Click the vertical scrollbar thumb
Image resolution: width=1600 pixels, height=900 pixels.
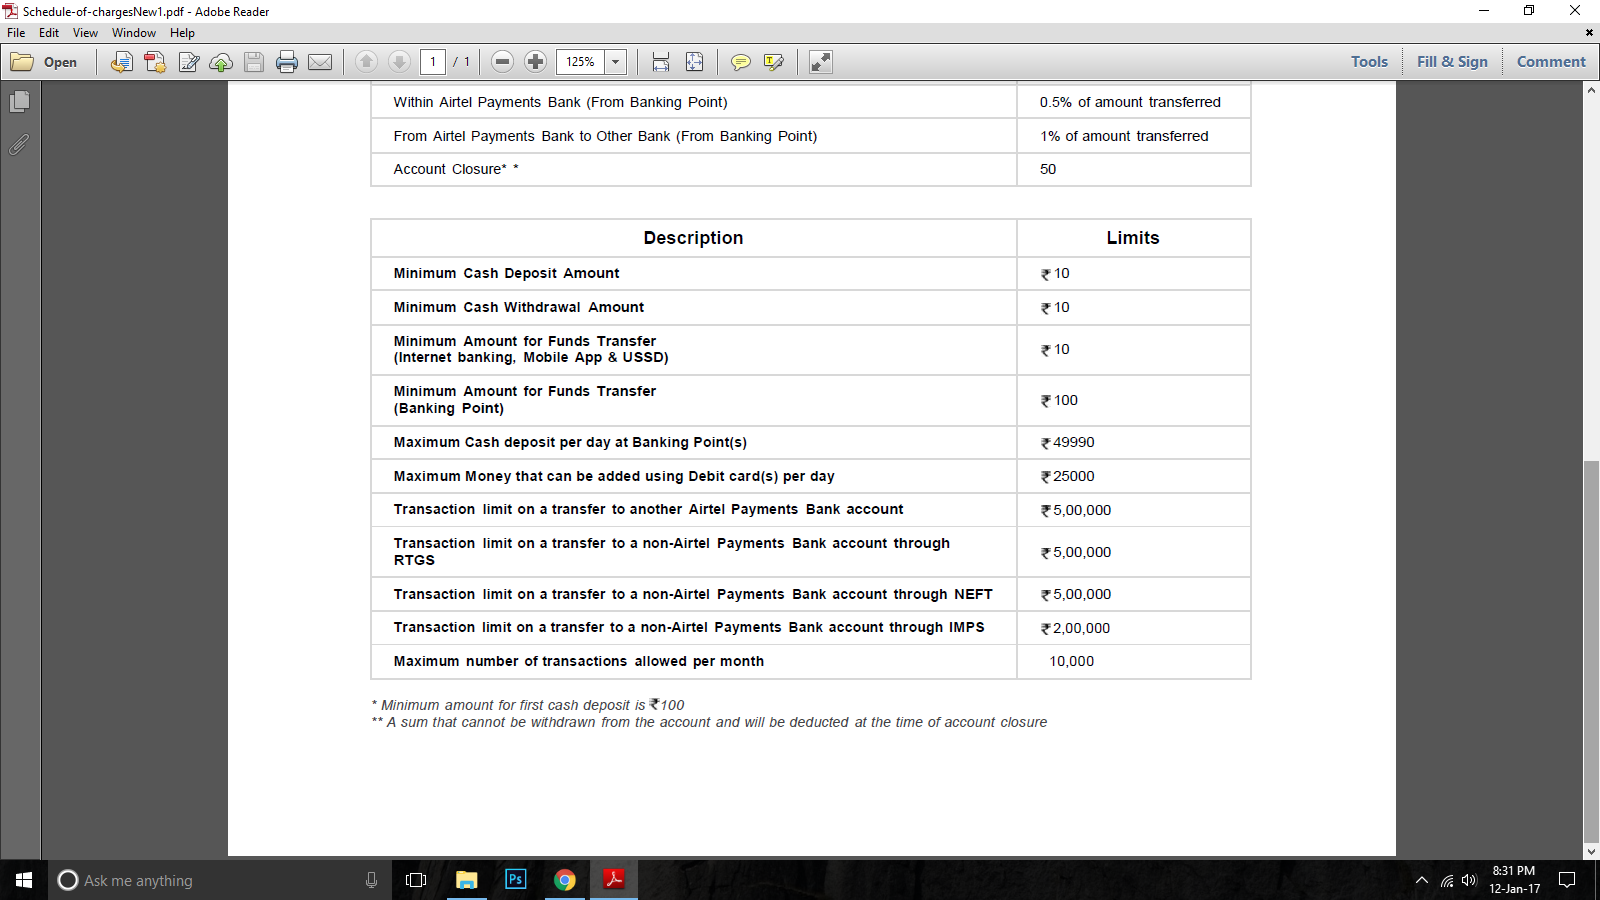click(1591, 652)
